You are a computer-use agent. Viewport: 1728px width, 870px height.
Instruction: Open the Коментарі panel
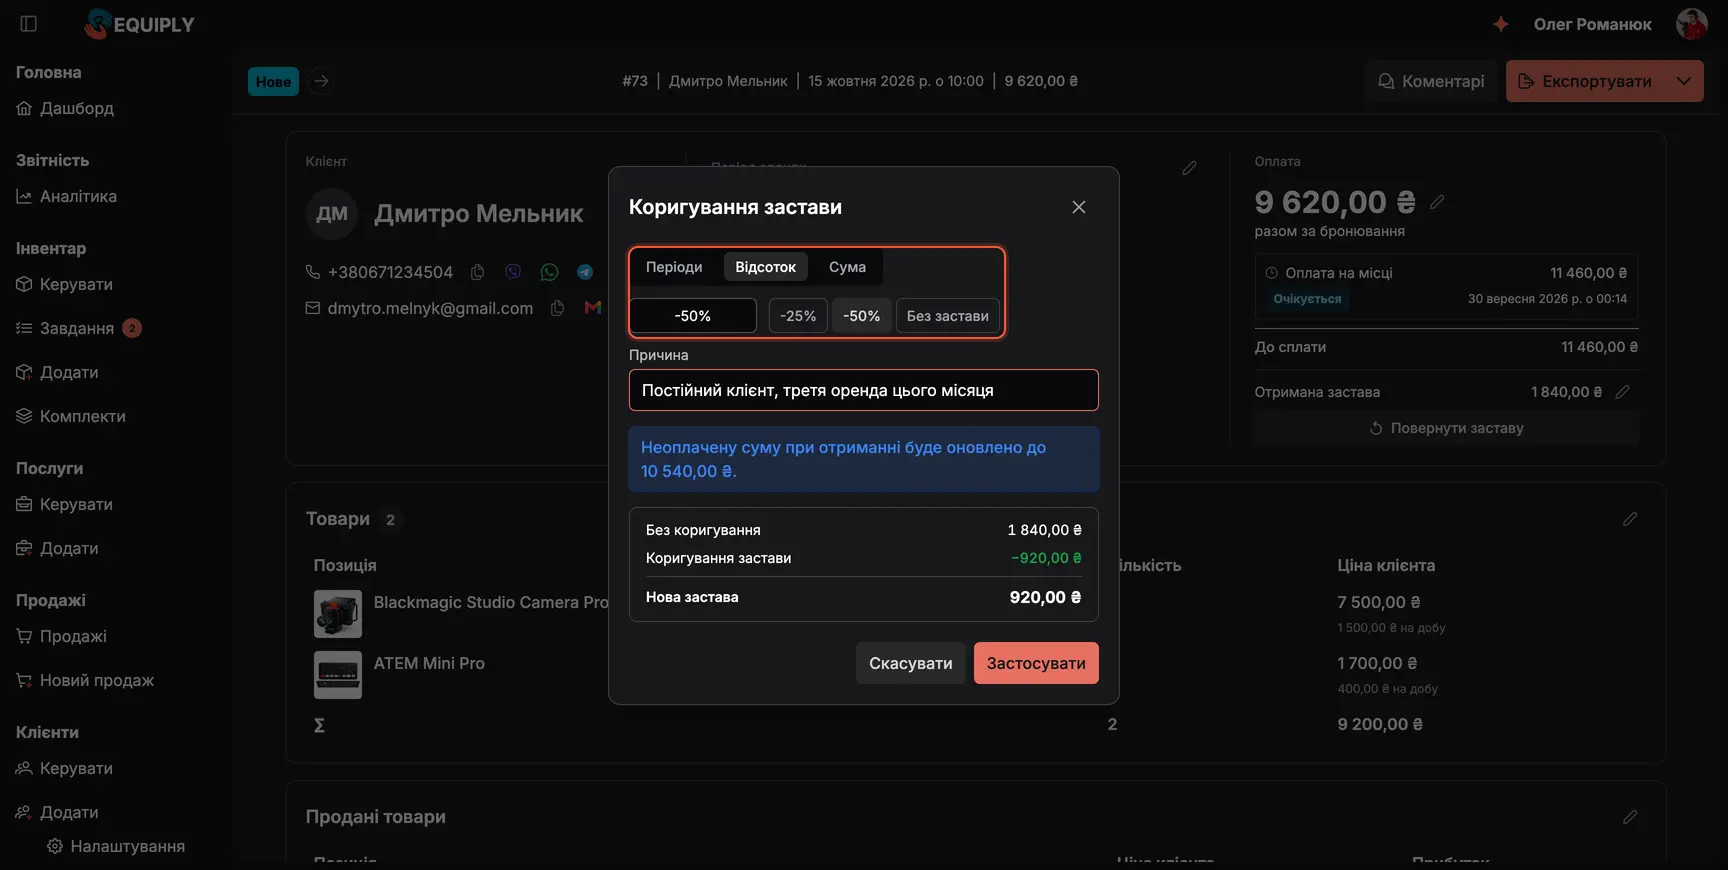[1431, 81]
